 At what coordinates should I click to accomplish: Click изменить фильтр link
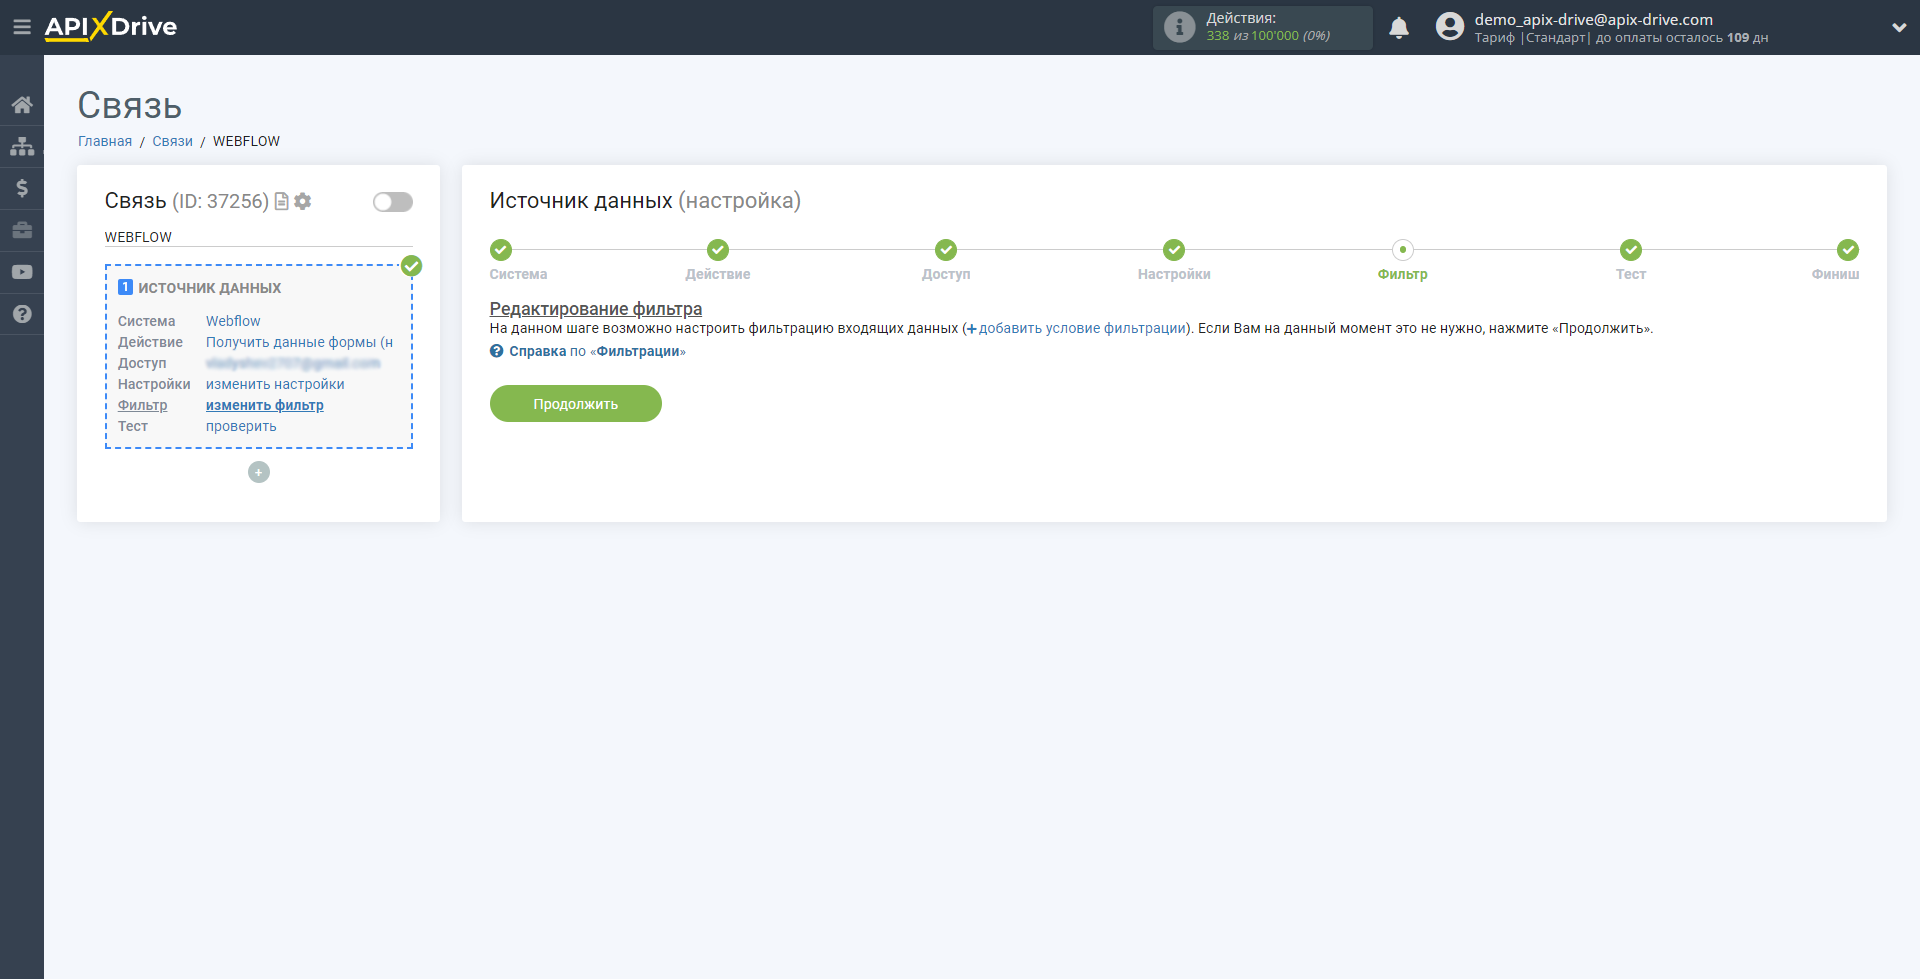(265, 405)
